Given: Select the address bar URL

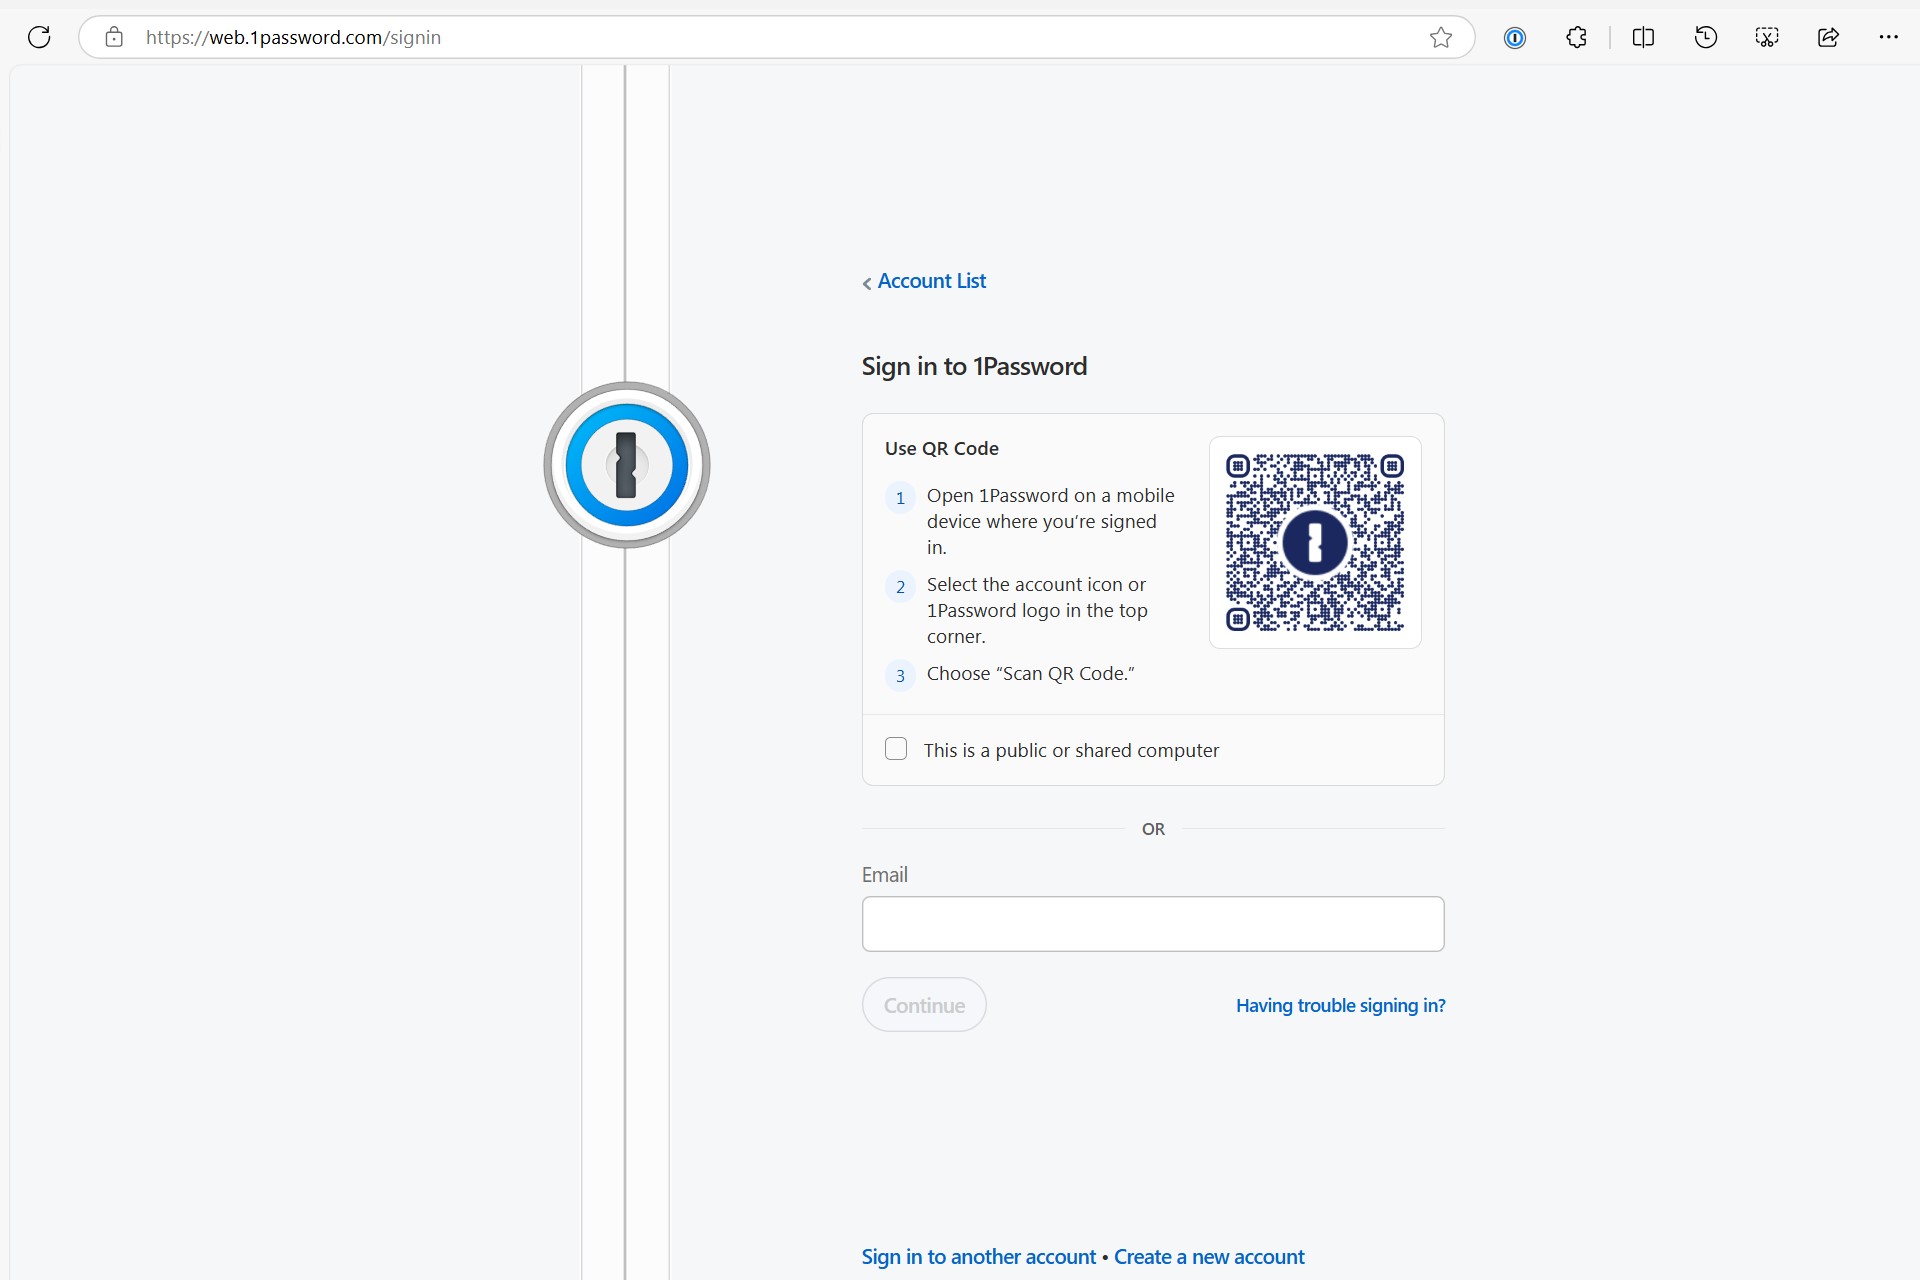Looking at the screenshot, I should click(293, 37).
